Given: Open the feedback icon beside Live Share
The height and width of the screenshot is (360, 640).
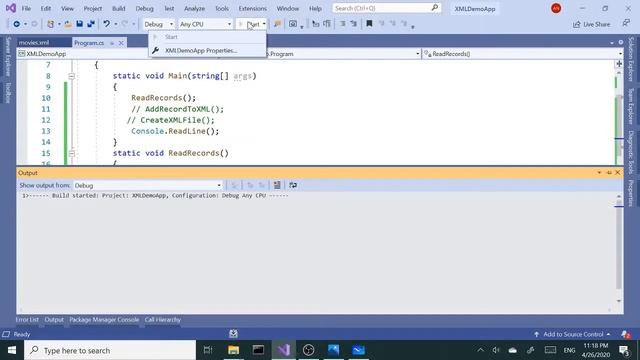Looking at the screenshot, I should click(x=626, y=24).
